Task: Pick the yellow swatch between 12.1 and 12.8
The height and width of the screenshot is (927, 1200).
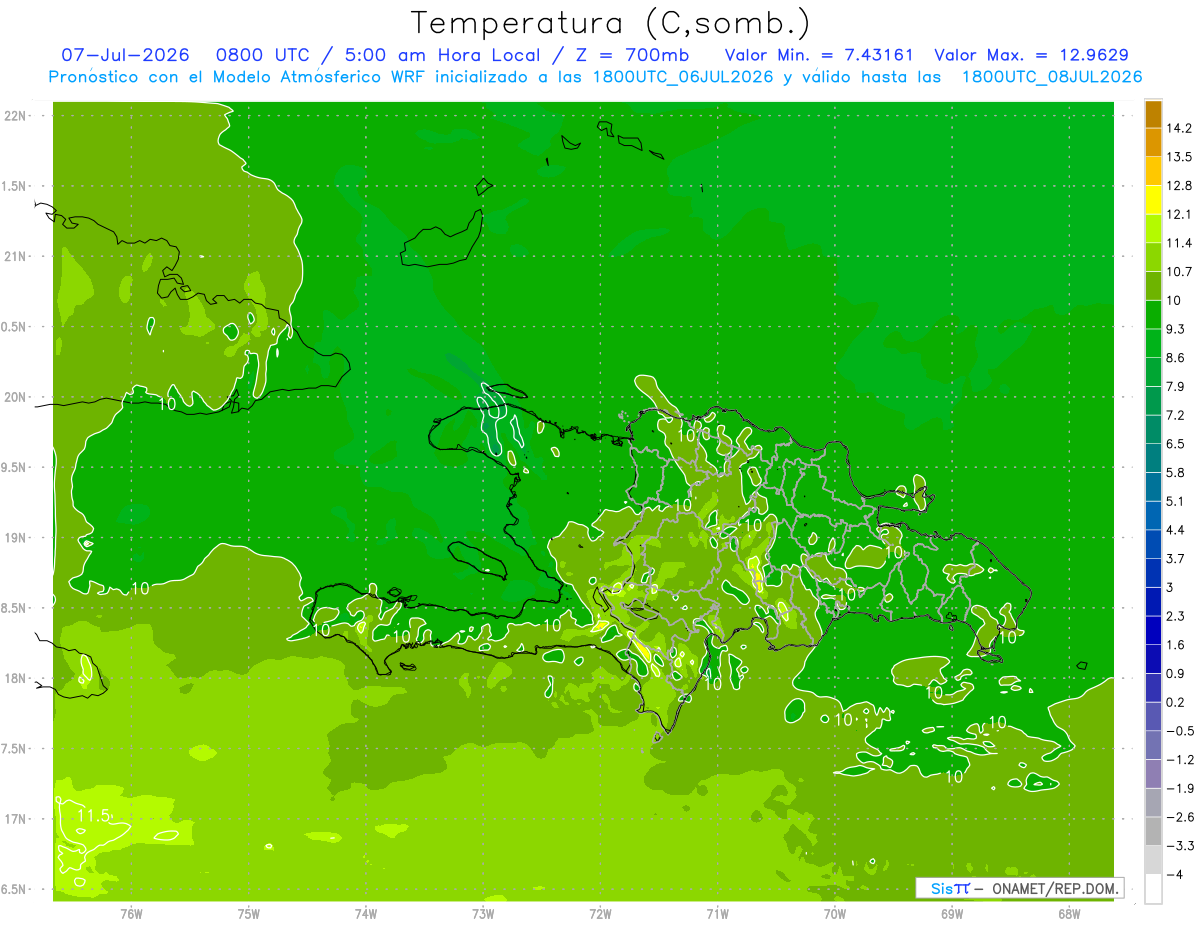Action: click(x=1153, y=200)
